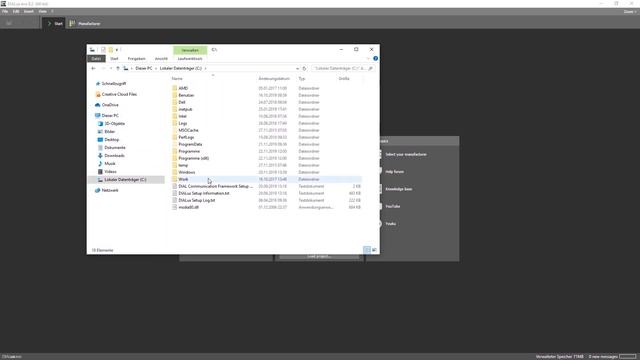
Task: Go back in Explorer navigation
Action: click(x=93, y=69)
